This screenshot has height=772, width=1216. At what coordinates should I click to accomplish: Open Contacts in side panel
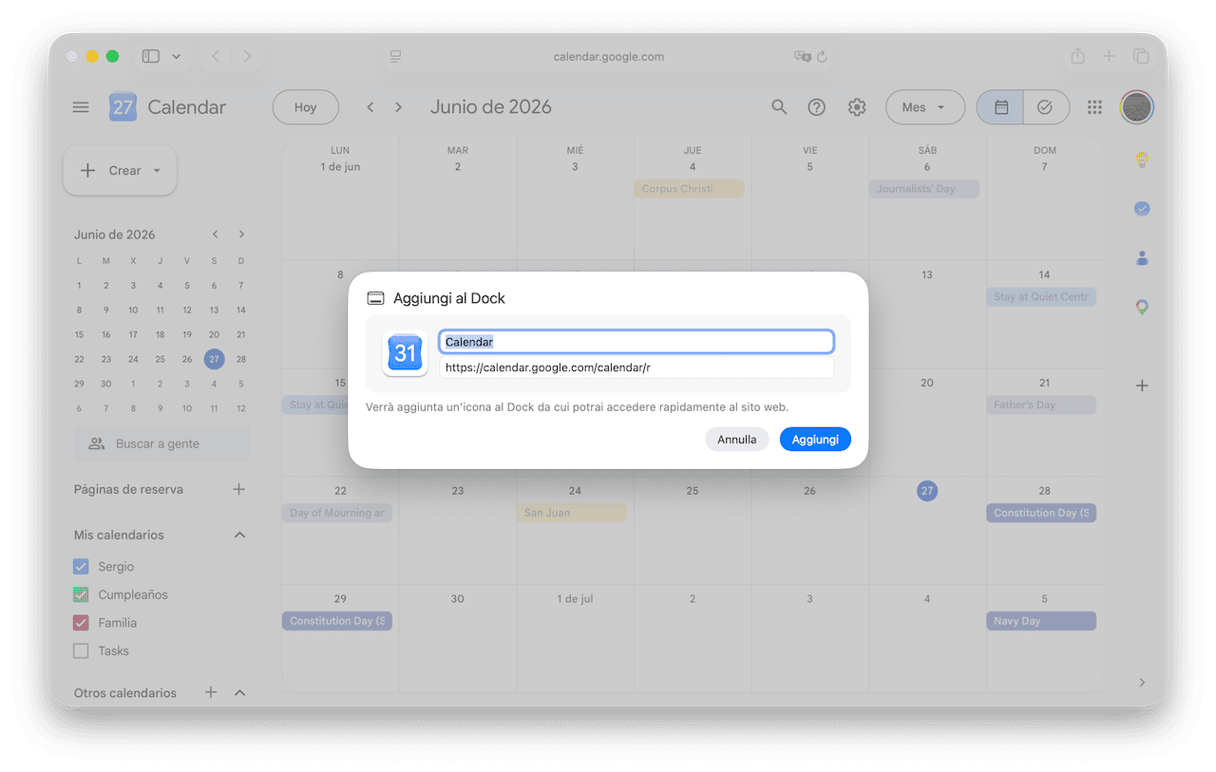coord(1142,258)
